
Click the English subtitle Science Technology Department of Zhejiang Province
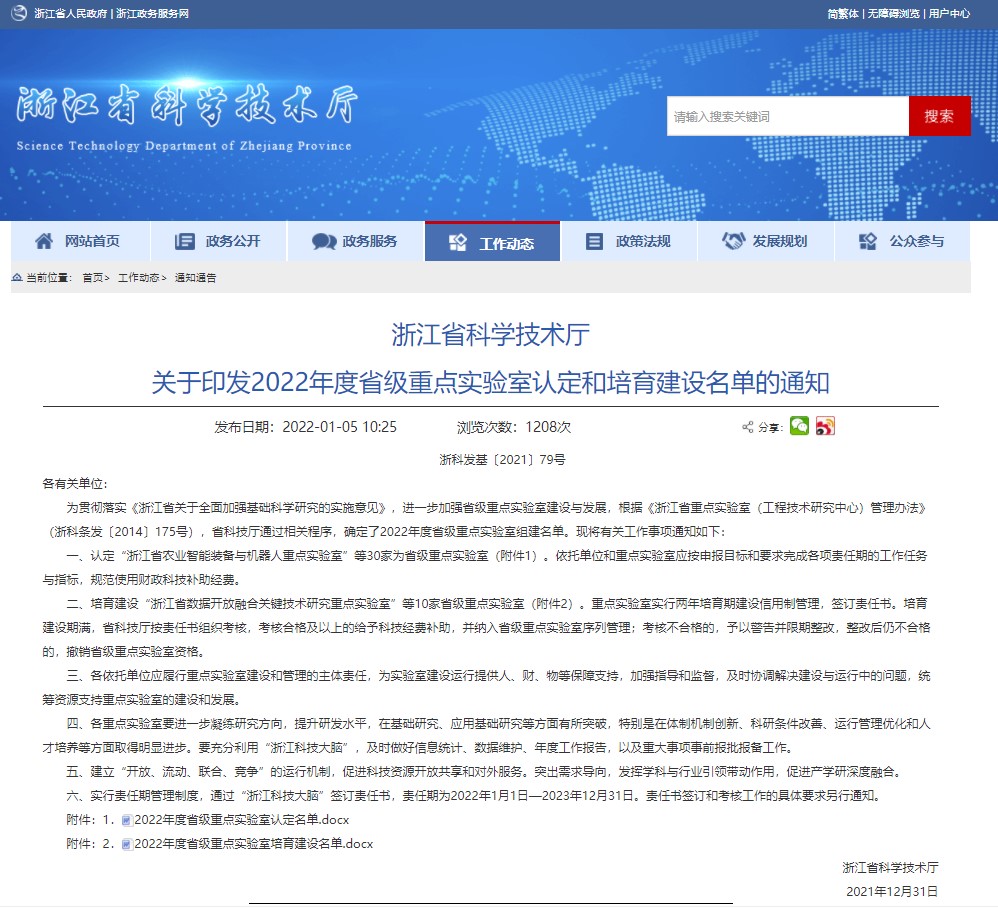click(x=184, y=146)
